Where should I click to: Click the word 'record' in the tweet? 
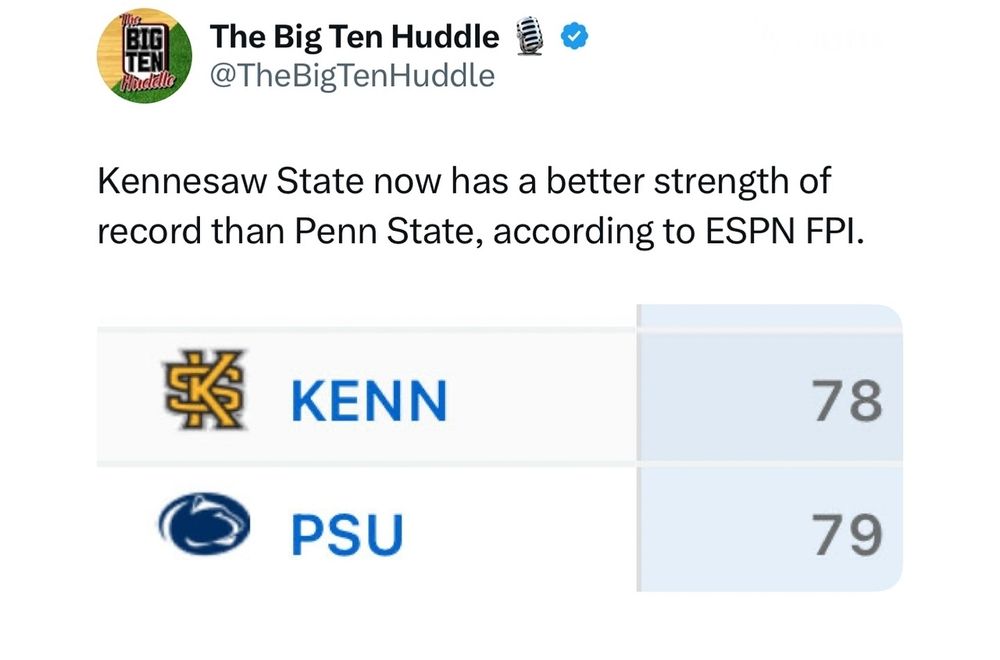point(149,230)
